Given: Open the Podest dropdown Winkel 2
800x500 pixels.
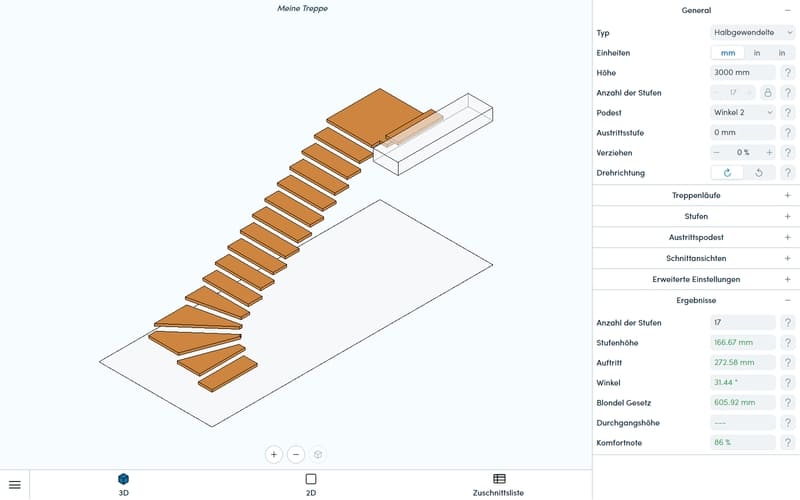Looking at the screenshot, I should 743,113.
